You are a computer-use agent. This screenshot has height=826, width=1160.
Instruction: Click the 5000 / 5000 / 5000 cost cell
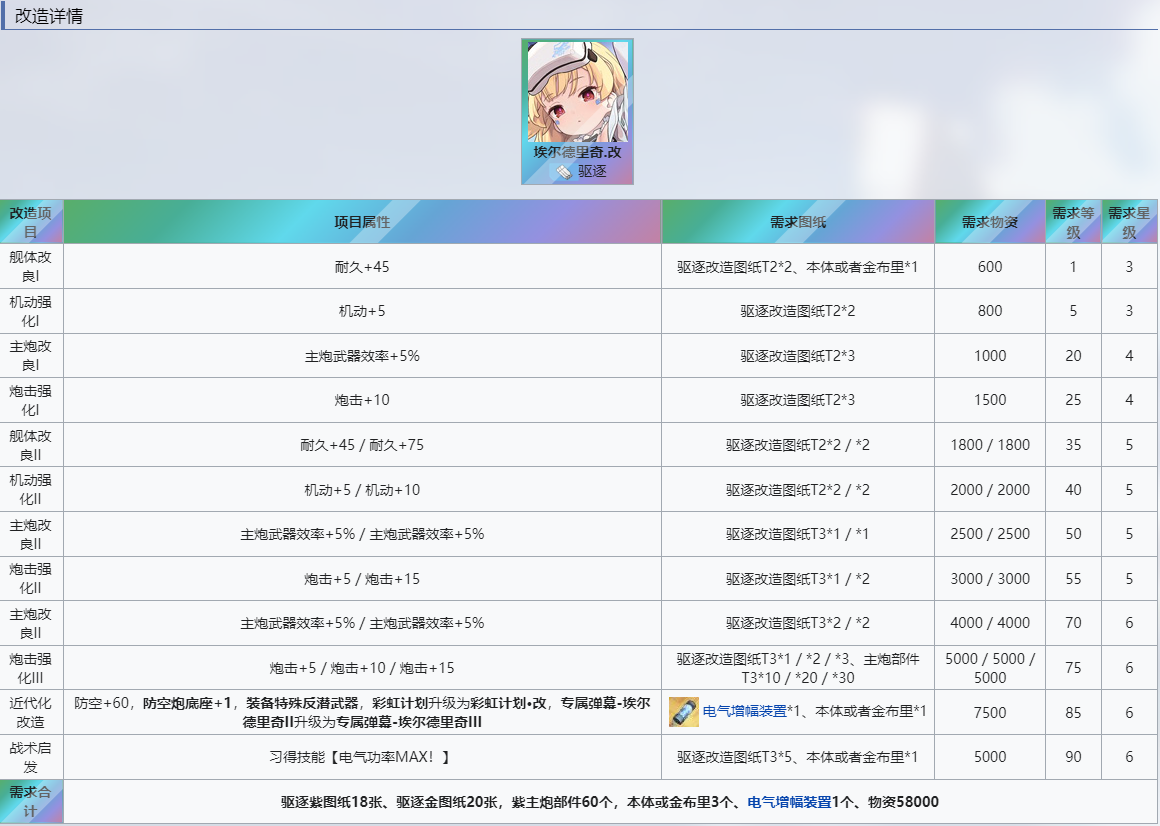tap(990, 668)
